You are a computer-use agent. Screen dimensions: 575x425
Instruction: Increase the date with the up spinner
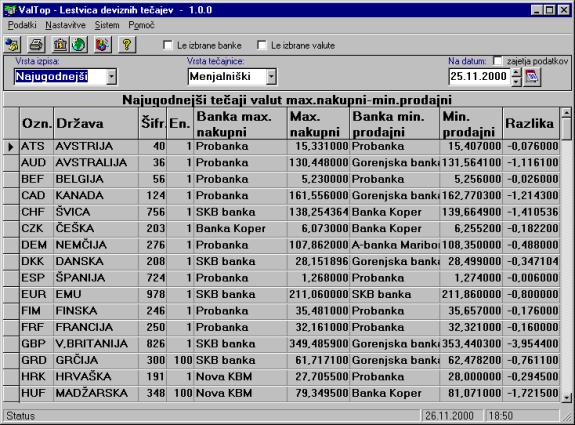(x=516, y=73)
